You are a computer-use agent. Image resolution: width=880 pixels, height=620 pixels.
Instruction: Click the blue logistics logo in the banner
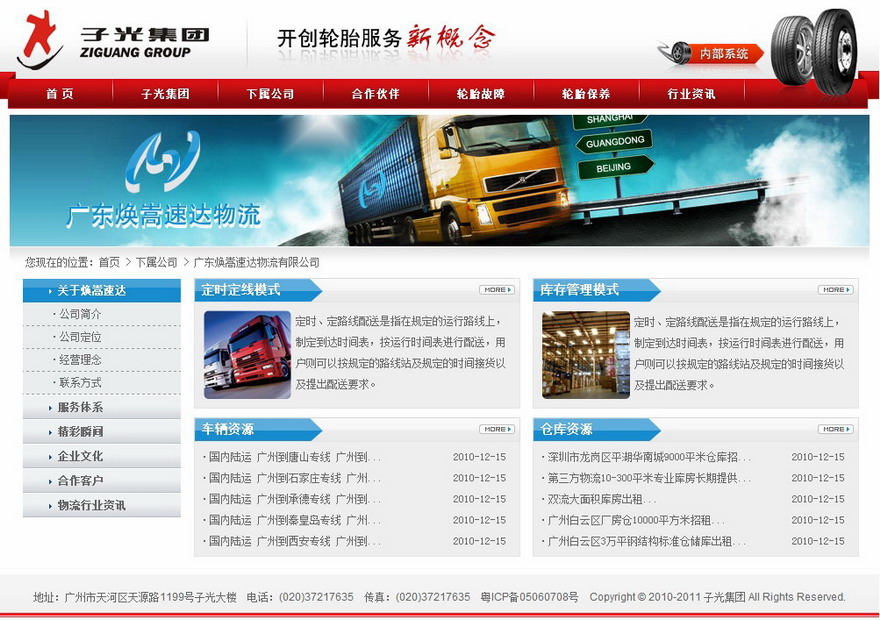point(163,160)
